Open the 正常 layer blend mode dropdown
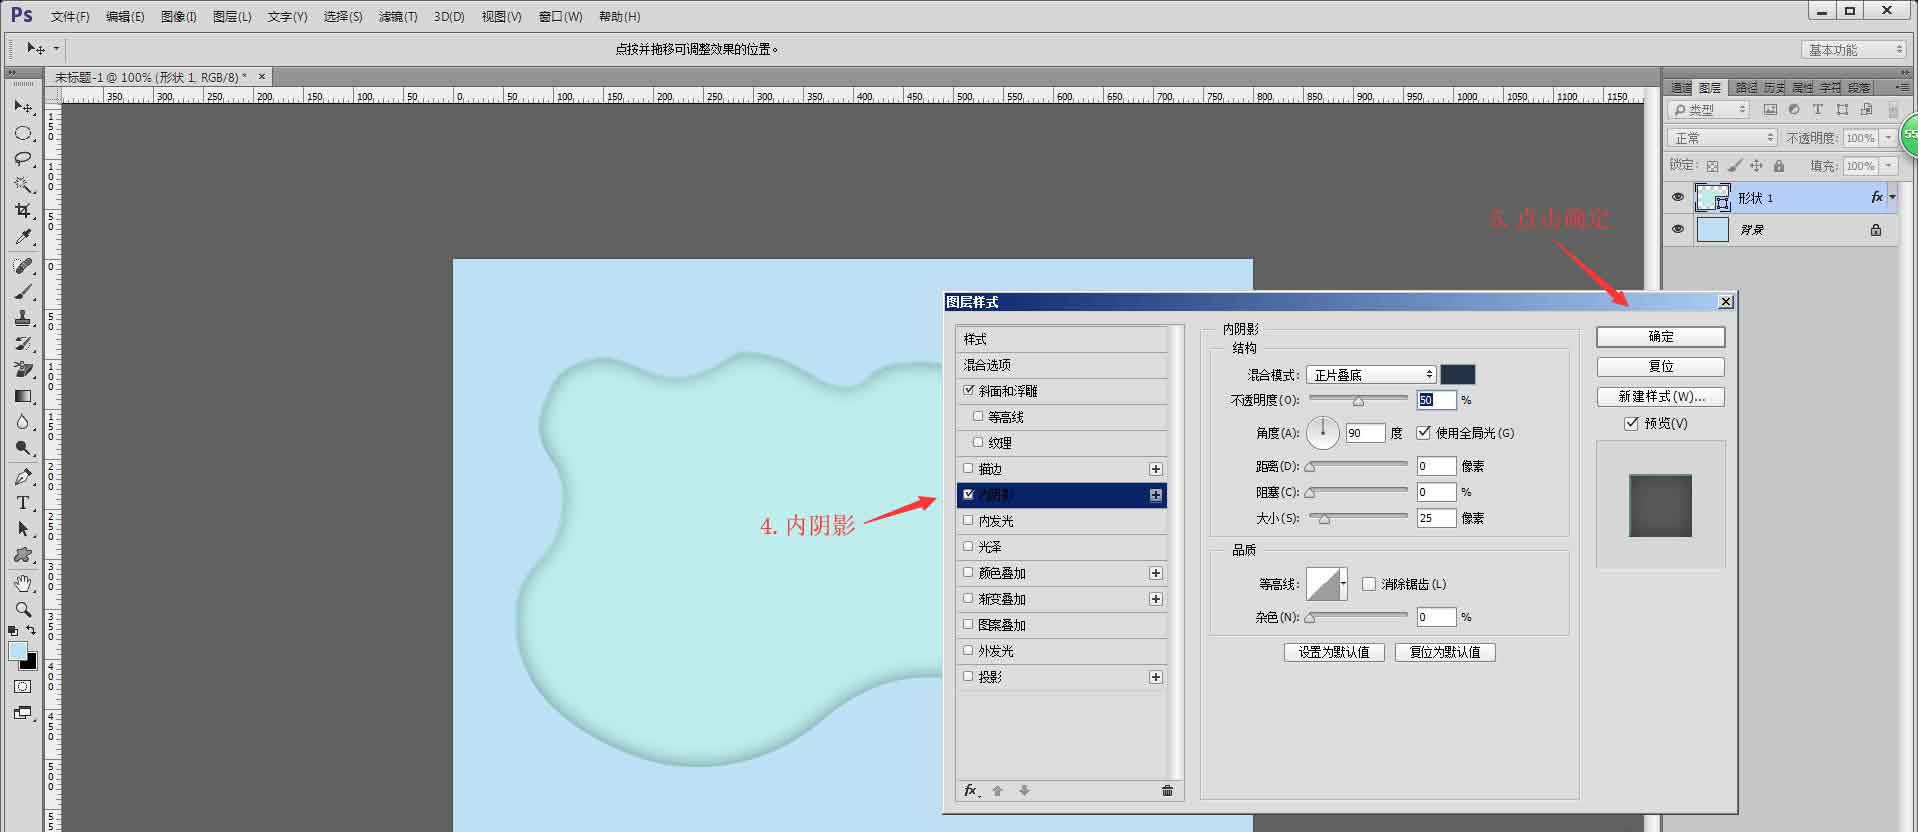1918x832 pixels. 1722,138
